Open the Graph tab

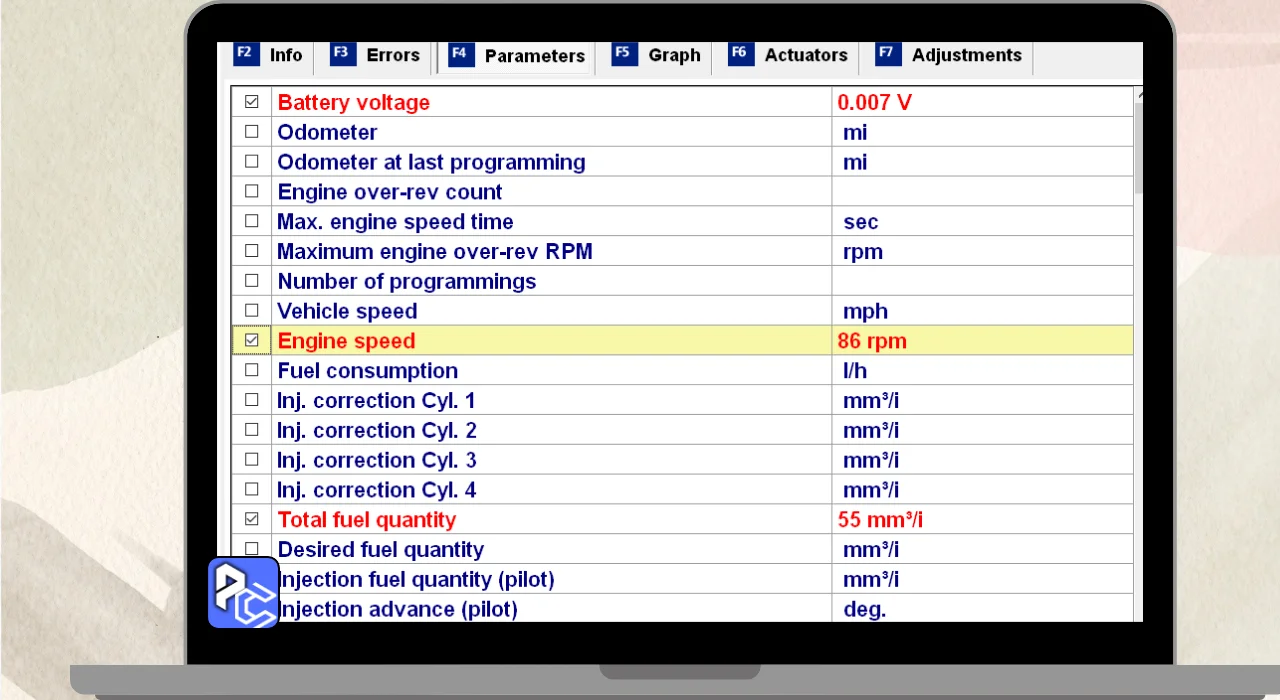point(674,55)
